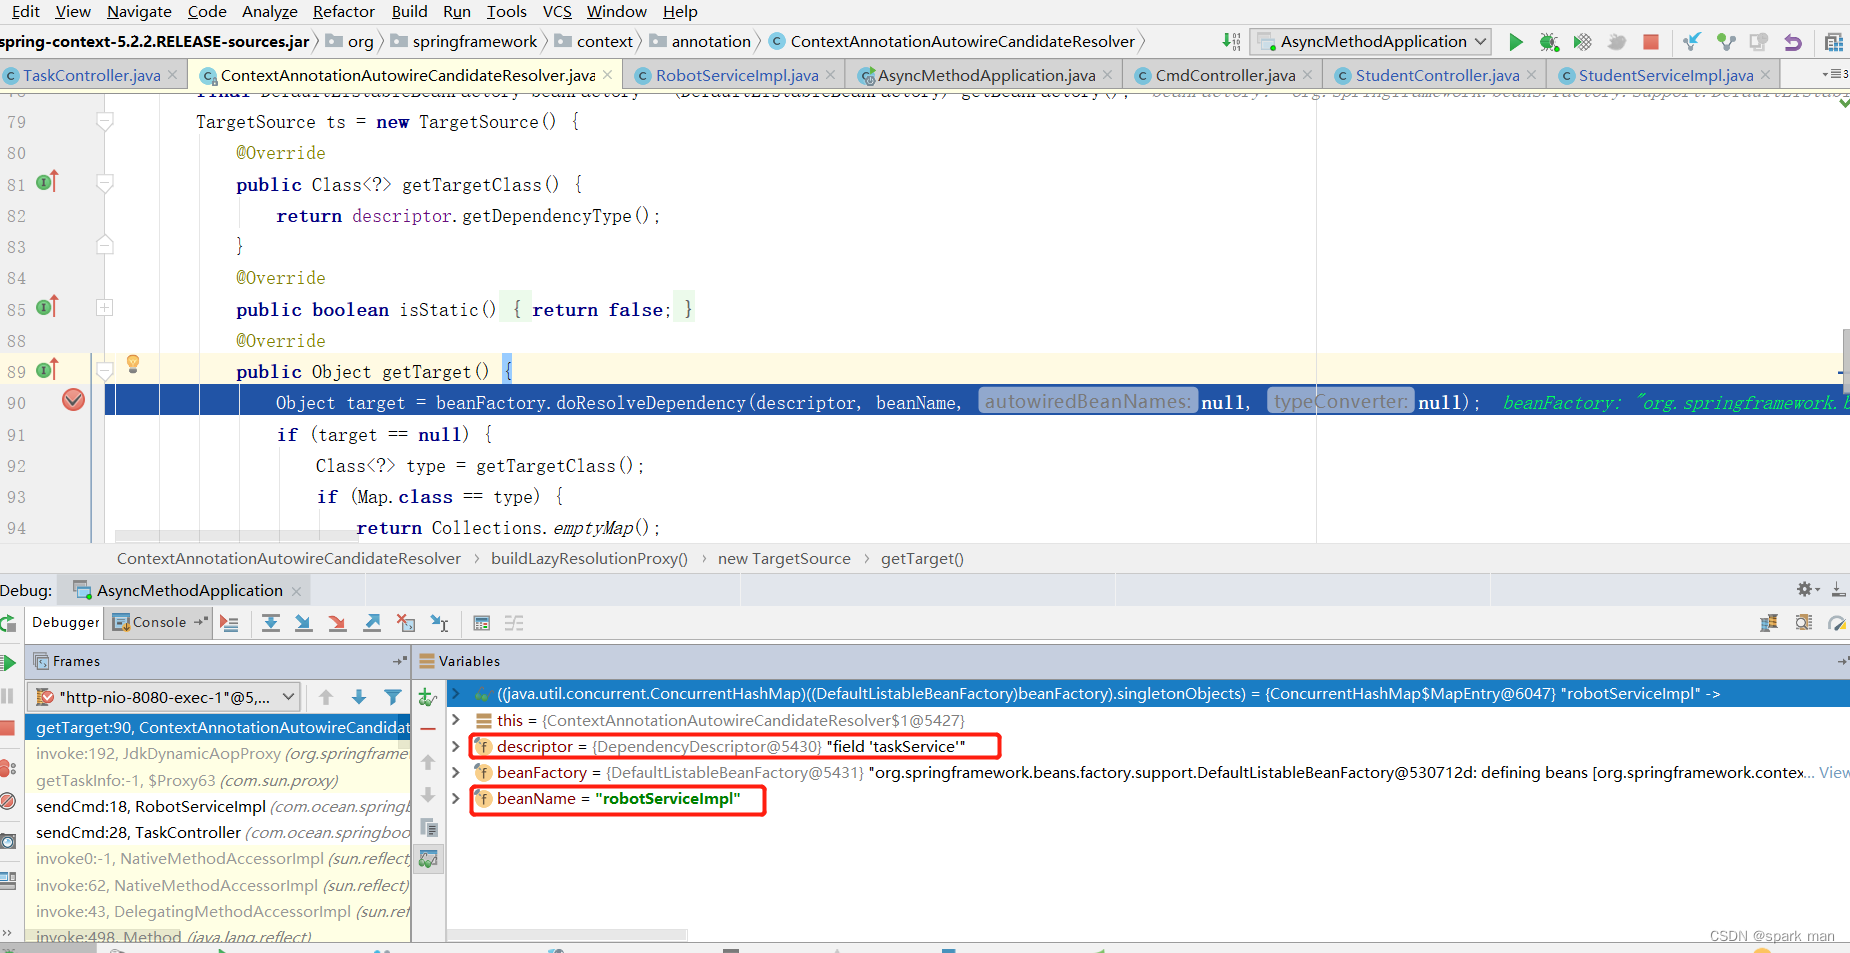
Task: Open Project Structure icon in the top toolbar
Action: point(1833,42)
